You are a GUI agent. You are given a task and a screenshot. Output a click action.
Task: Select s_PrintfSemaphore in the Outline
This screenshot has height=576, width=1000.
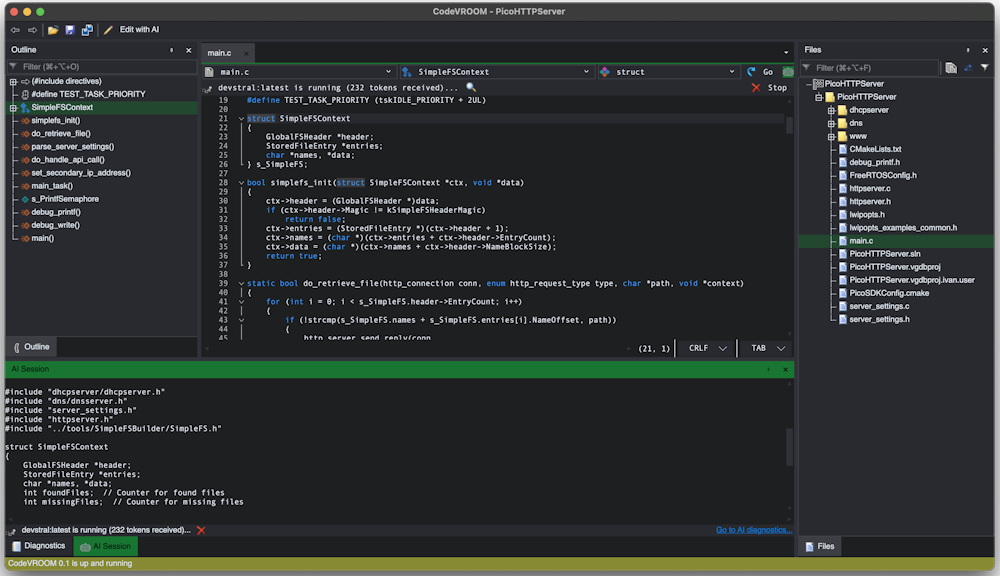(x=64, y=199)
